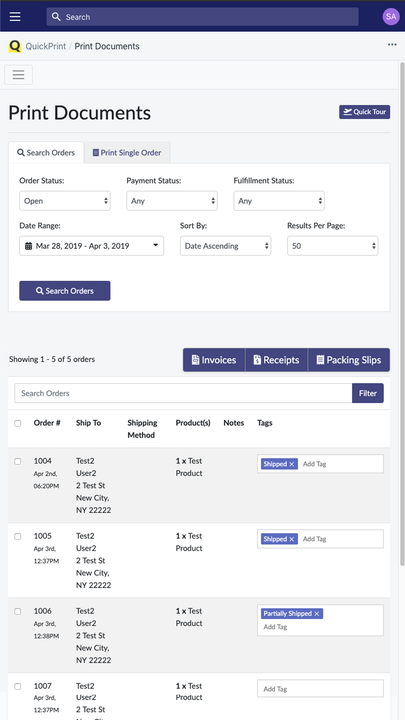The height and width of the screenshot is (720, 405).
Task: Print Invoices for selected orders
Action: click(x=214, y=360)
